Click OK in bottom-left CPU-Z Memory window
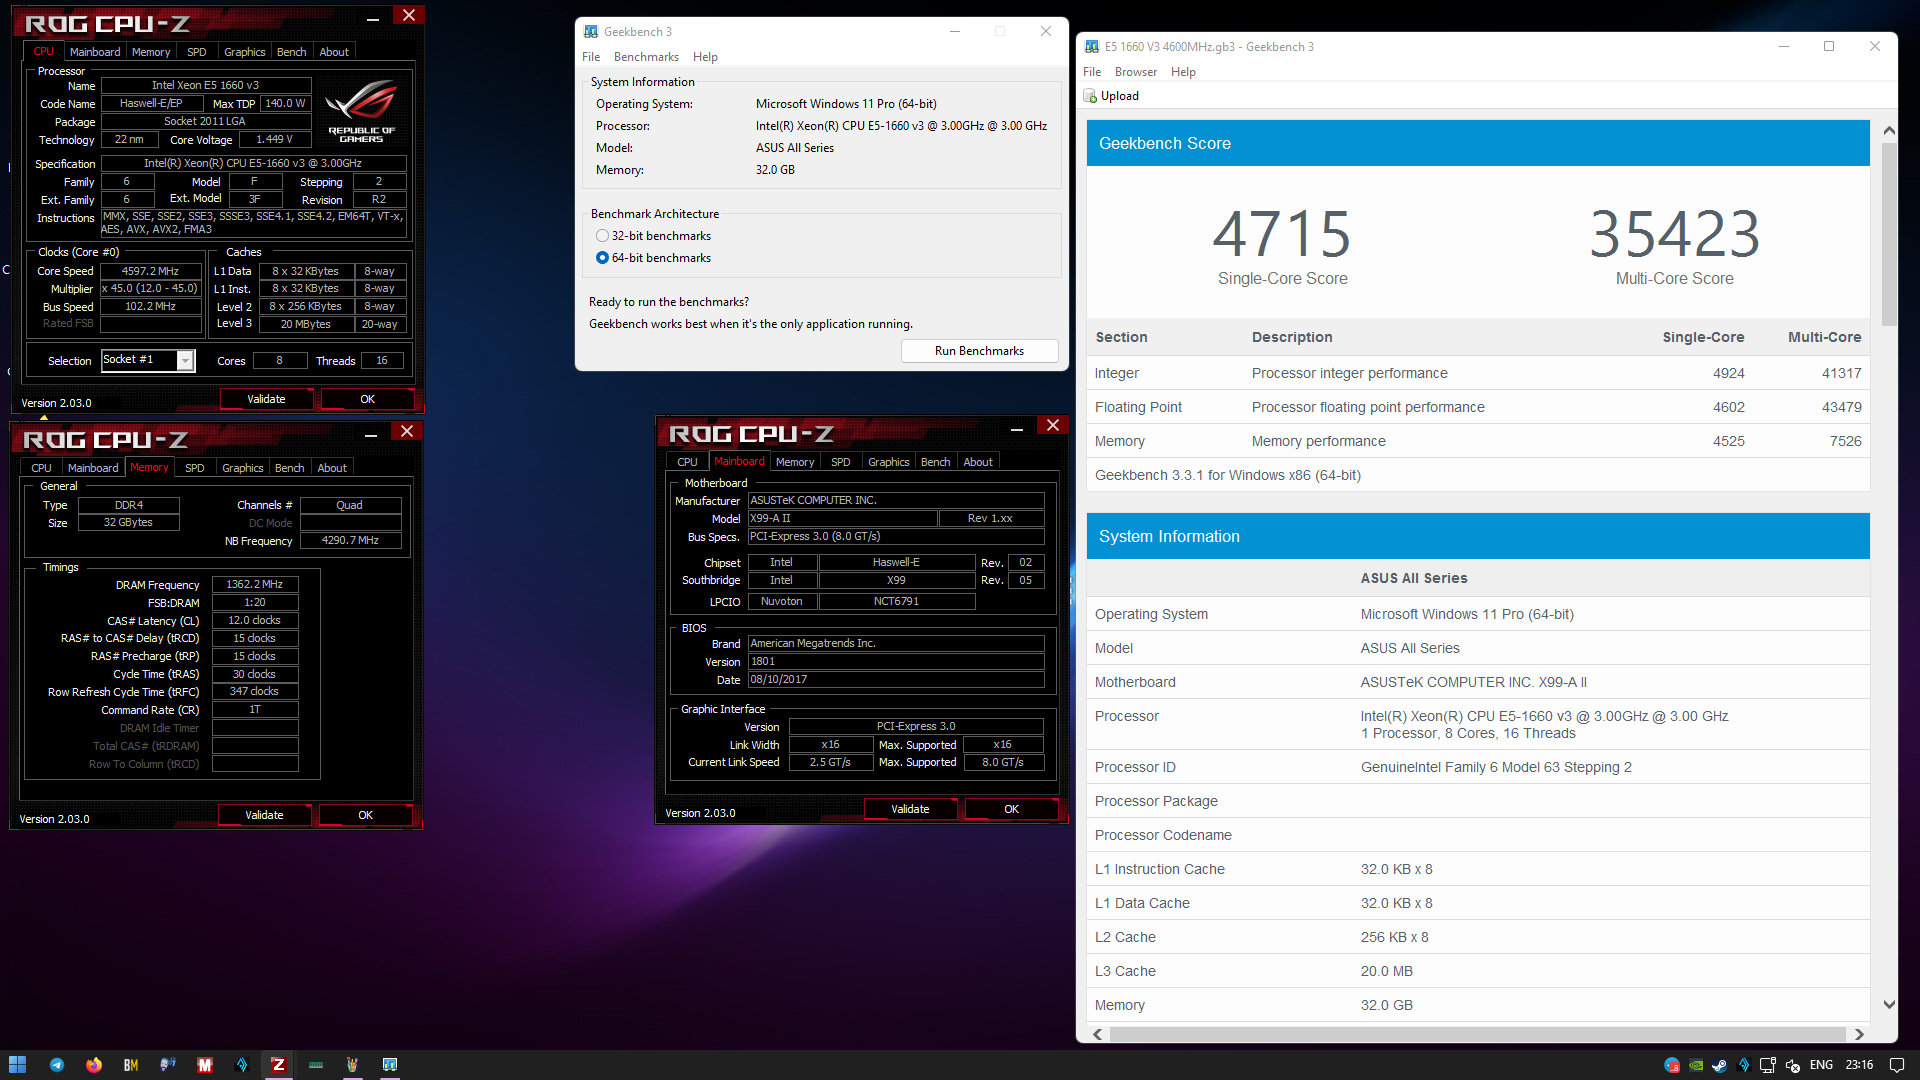The height and width of the screenshot is (1080, 1920). click(x=365, y=815)
